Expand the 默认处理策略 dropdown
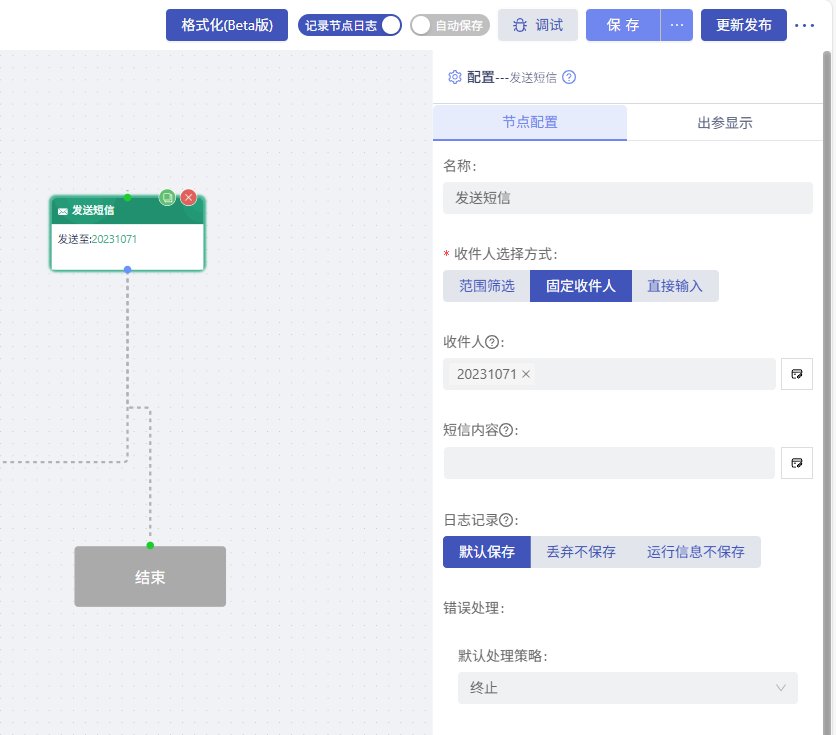 point(628,688)
